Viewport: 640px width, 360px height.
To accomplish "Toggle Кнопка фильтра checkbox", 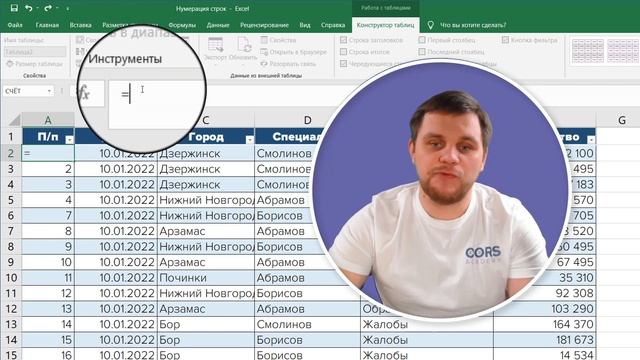I will tap(505, 40).
